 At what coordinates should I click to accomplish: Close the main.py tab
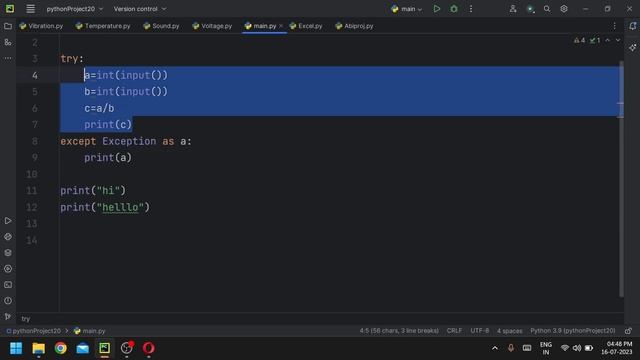pos(281,26)
